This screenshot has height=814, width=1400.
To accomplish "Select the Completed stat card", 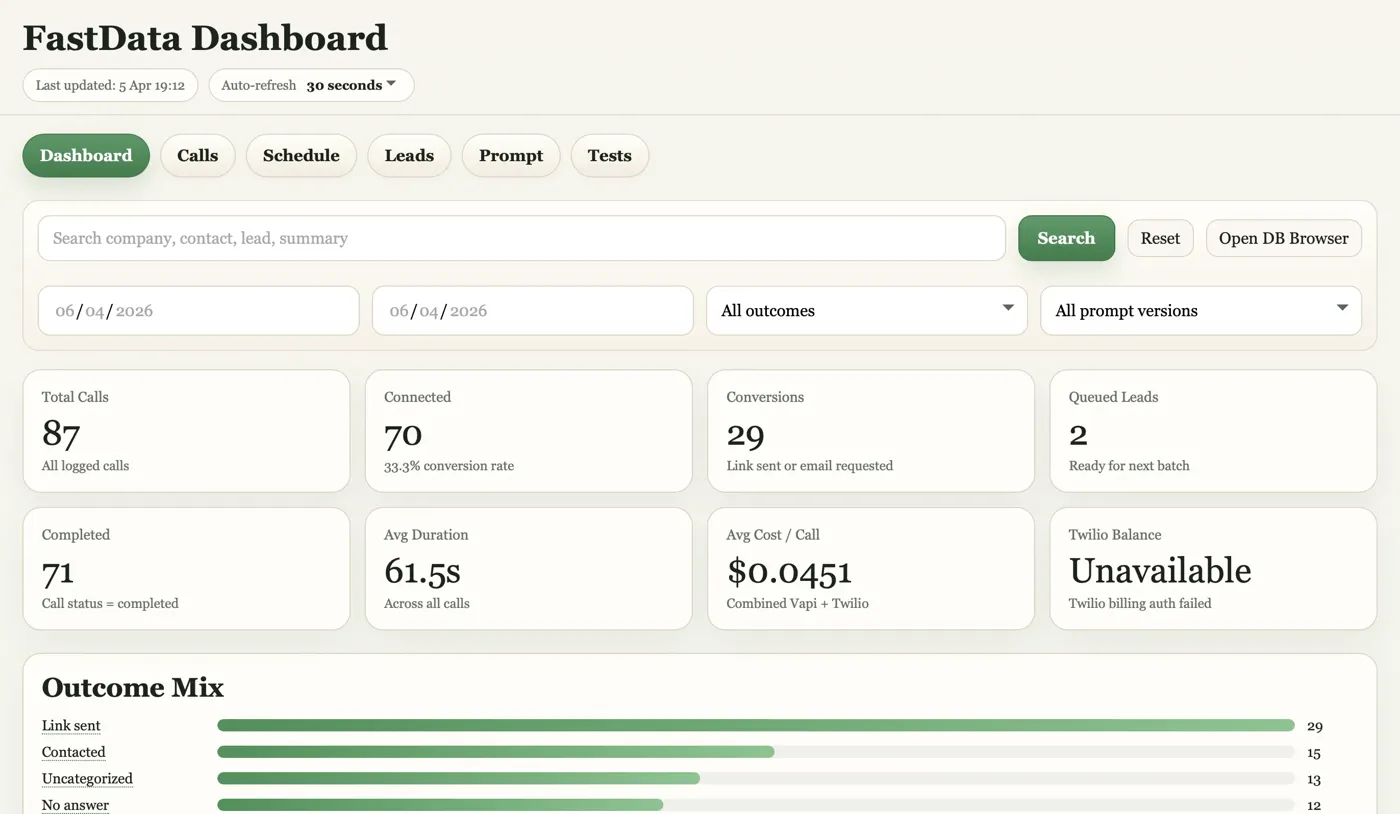I will [x=186, y=569].
